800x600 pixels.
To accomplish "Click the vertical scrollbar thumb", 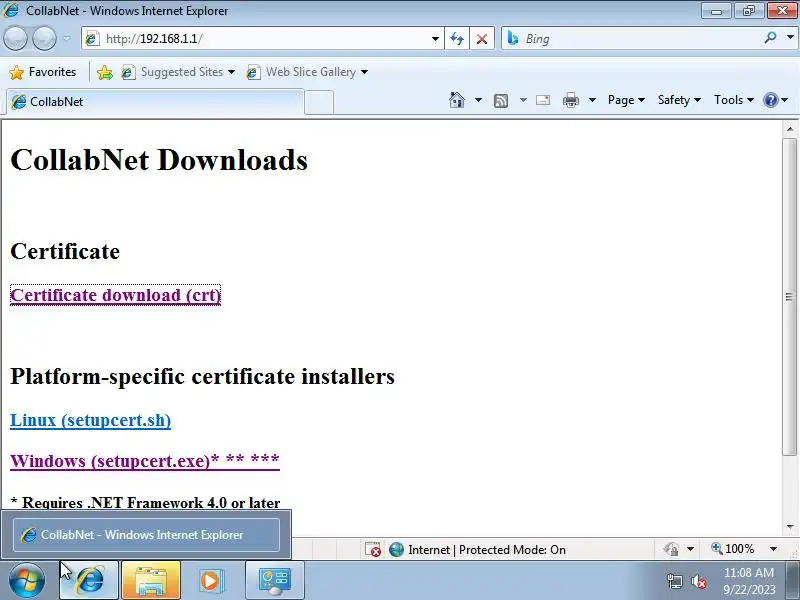I will (790, 296).
